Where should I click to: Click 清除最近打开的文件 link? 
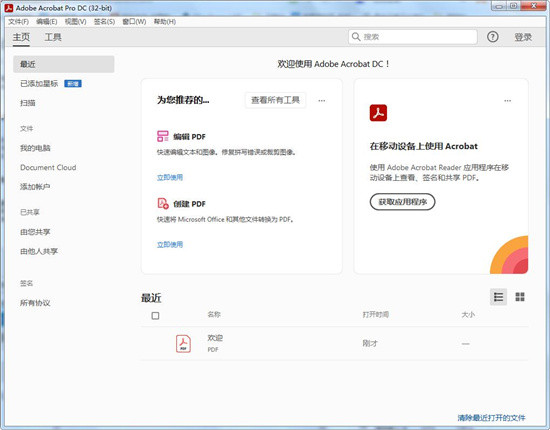(x=491, y=418)
